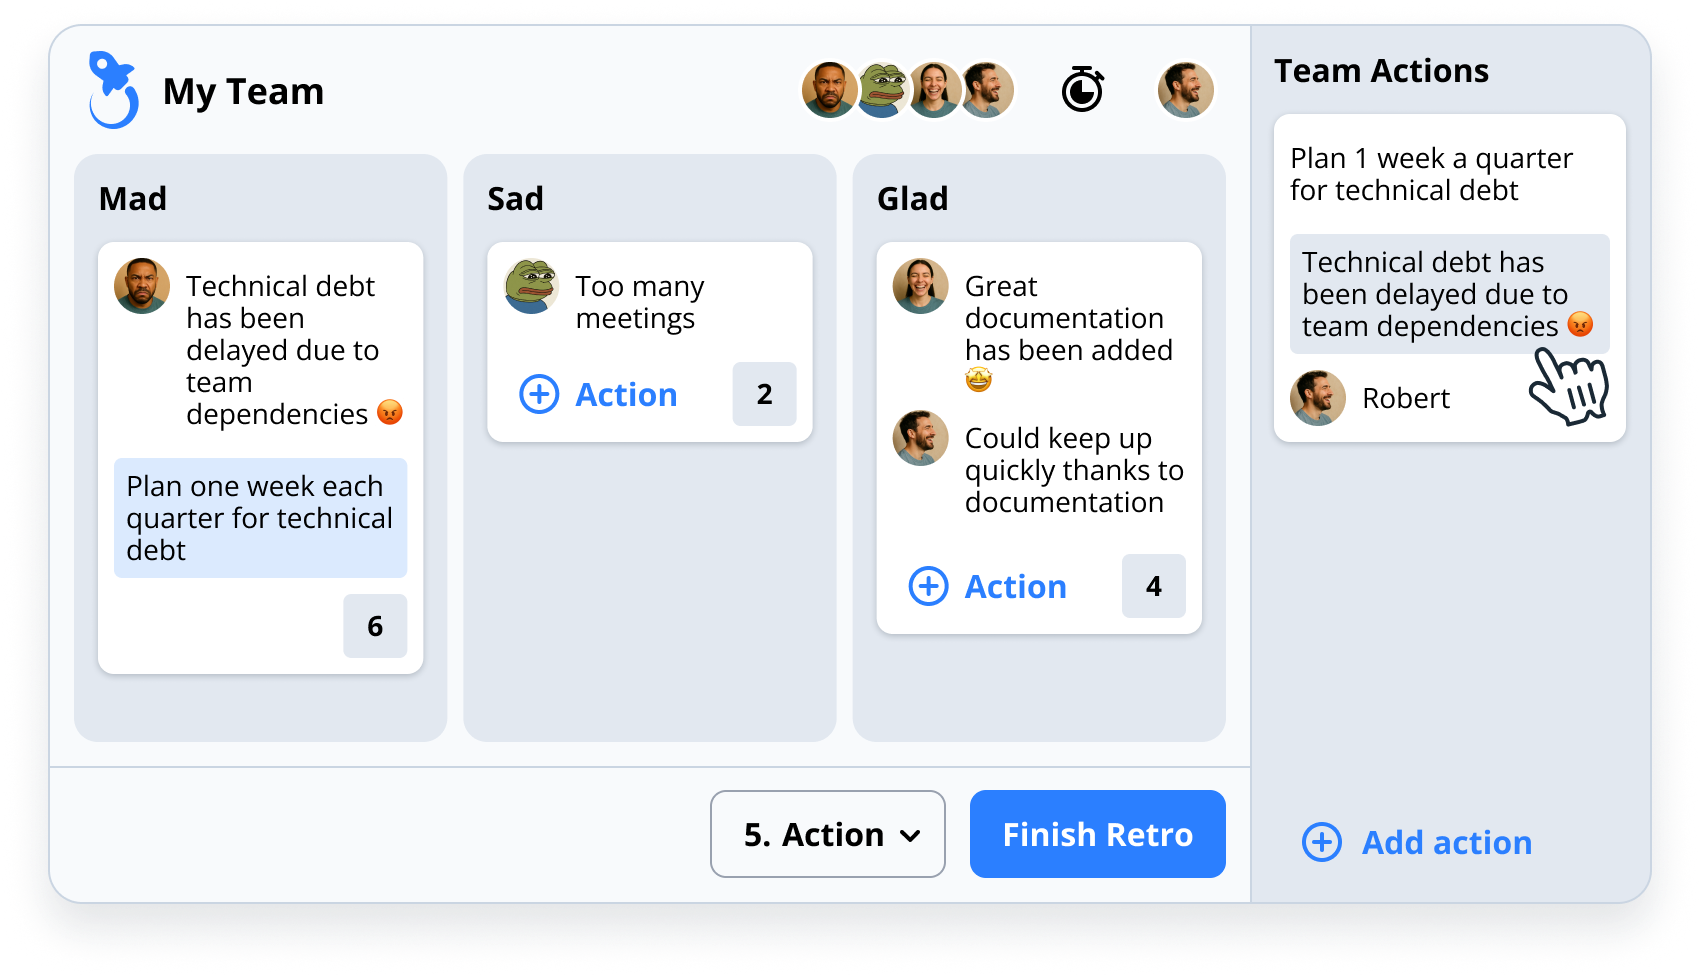Click the Action plus icon in the Glad column
1700x976 pixels.
click(927, 587)
